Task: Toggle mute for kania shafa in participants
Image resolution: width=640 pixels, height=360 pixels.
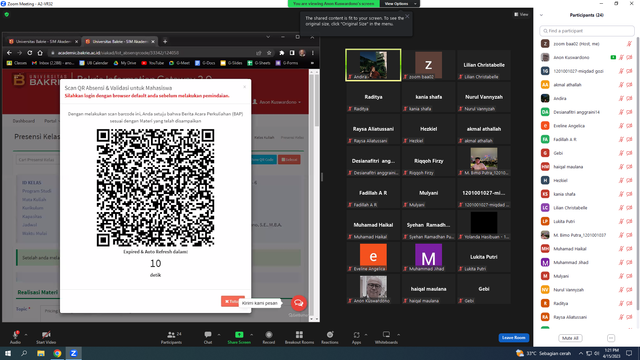Action: coord(622,194)
